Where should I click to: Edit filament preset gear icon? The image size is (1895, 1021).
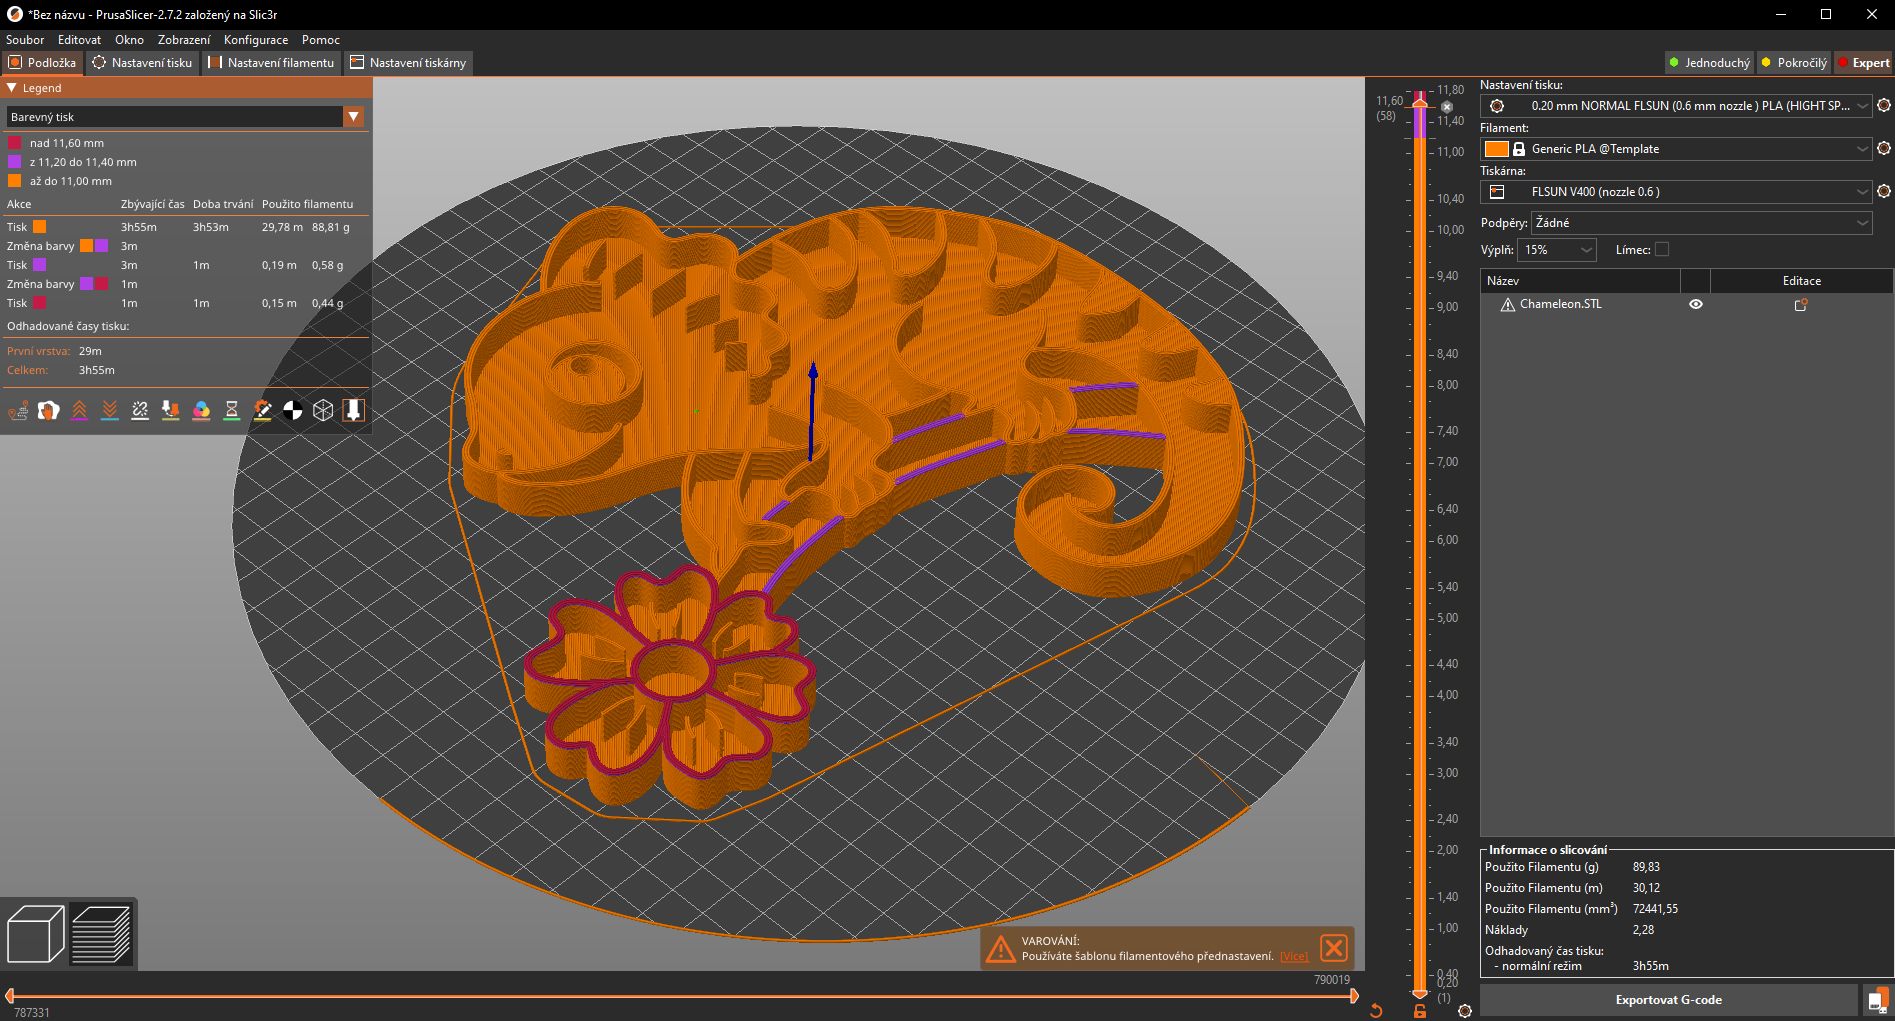point(1884,148)
